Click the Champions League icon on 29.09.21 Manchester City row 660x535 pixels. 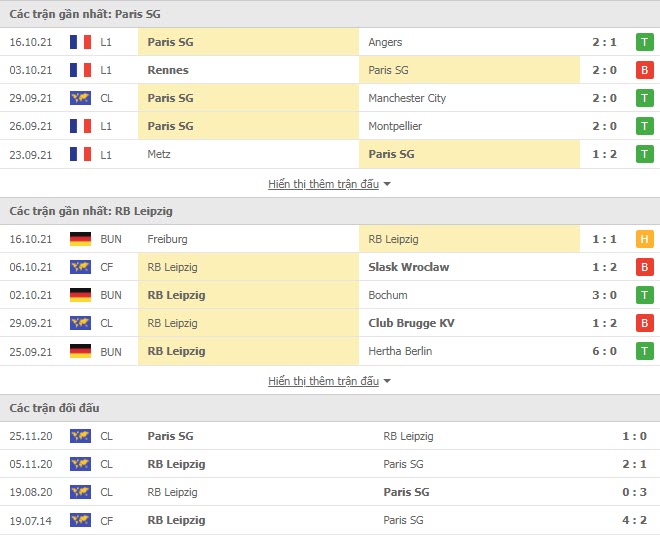tap(80, 98)
